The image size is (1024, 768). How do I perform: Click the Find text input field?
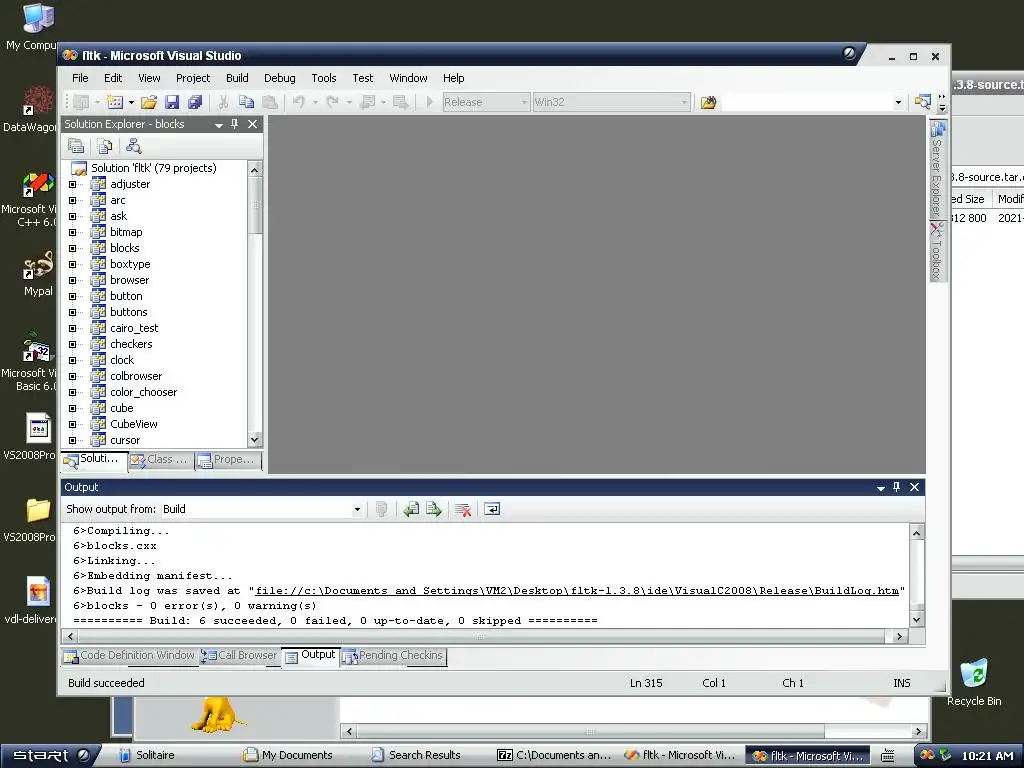(806, 103)
